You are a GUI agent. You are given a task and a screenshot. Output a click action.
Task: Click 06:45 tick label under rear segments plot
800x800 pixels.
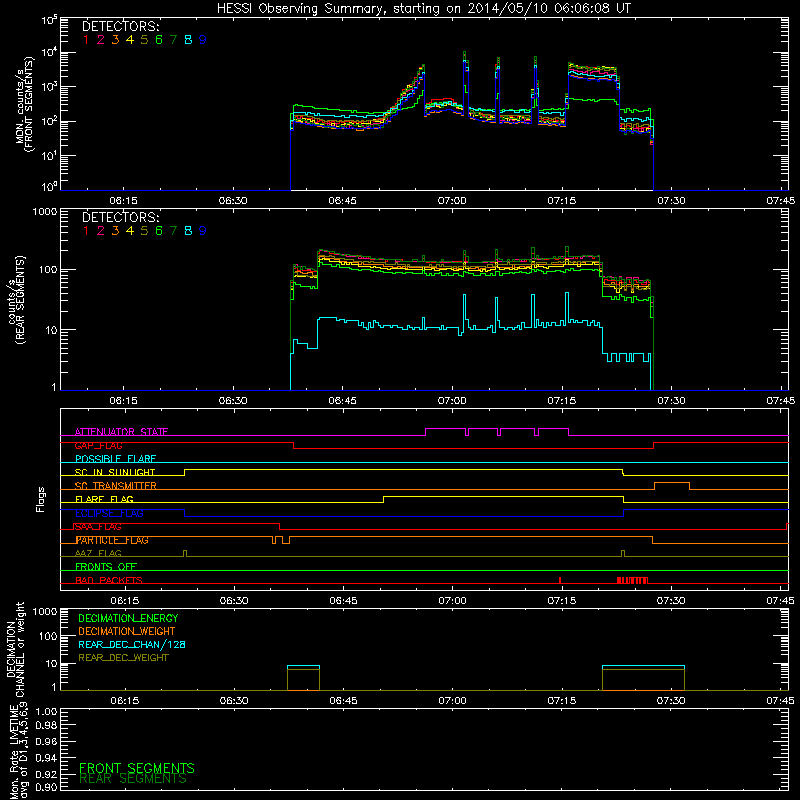[x=342, y=401]
